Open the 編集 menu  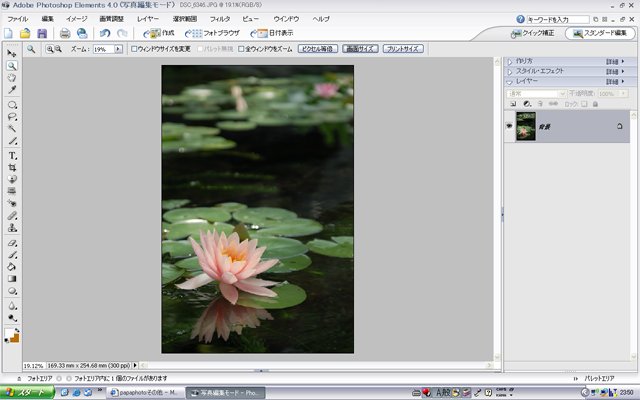tap(47, 19)
